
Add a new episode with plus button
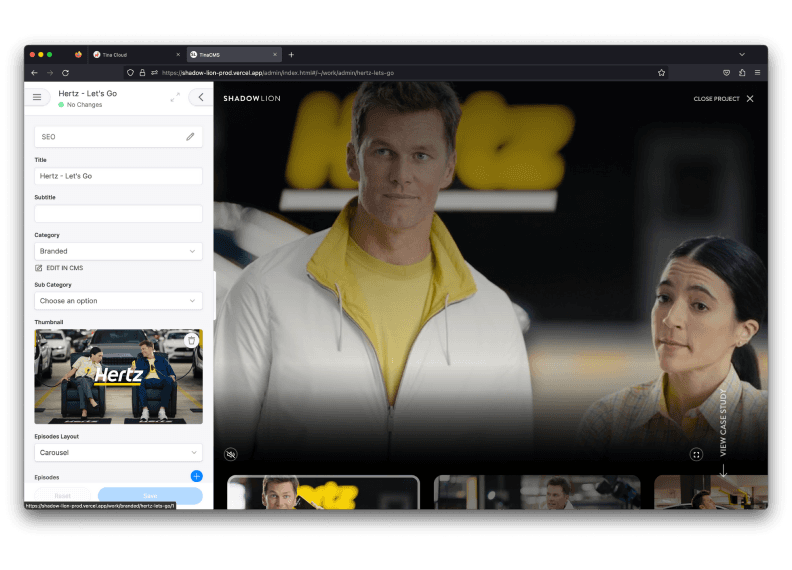tap(196, 477)
